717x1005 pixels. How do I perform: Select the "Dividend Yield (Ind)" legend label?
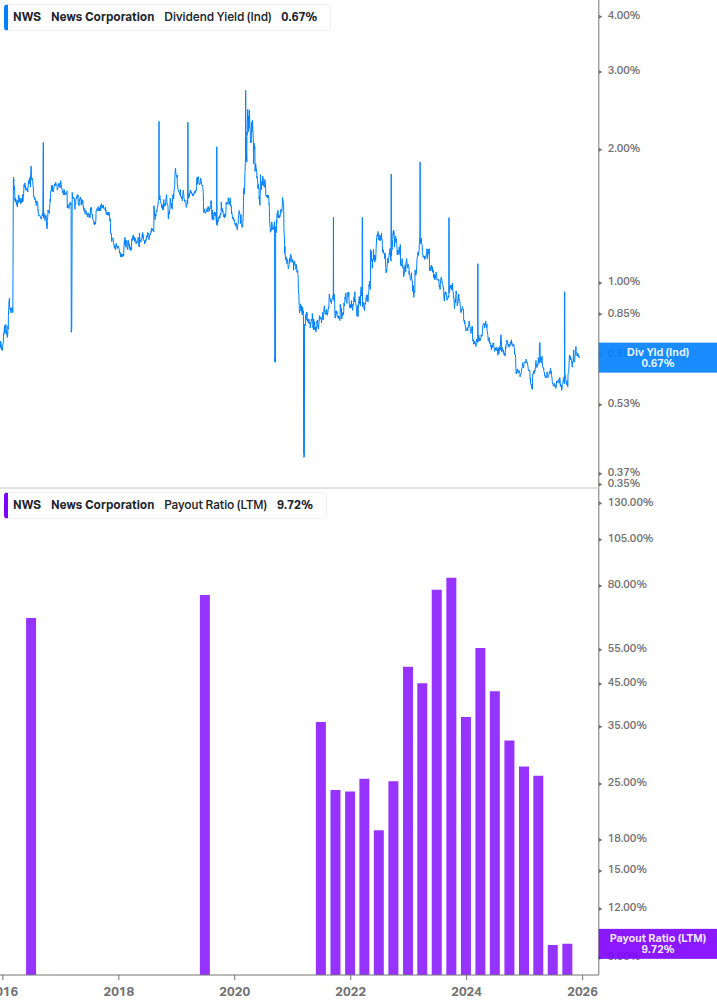(x=217, y=17)
